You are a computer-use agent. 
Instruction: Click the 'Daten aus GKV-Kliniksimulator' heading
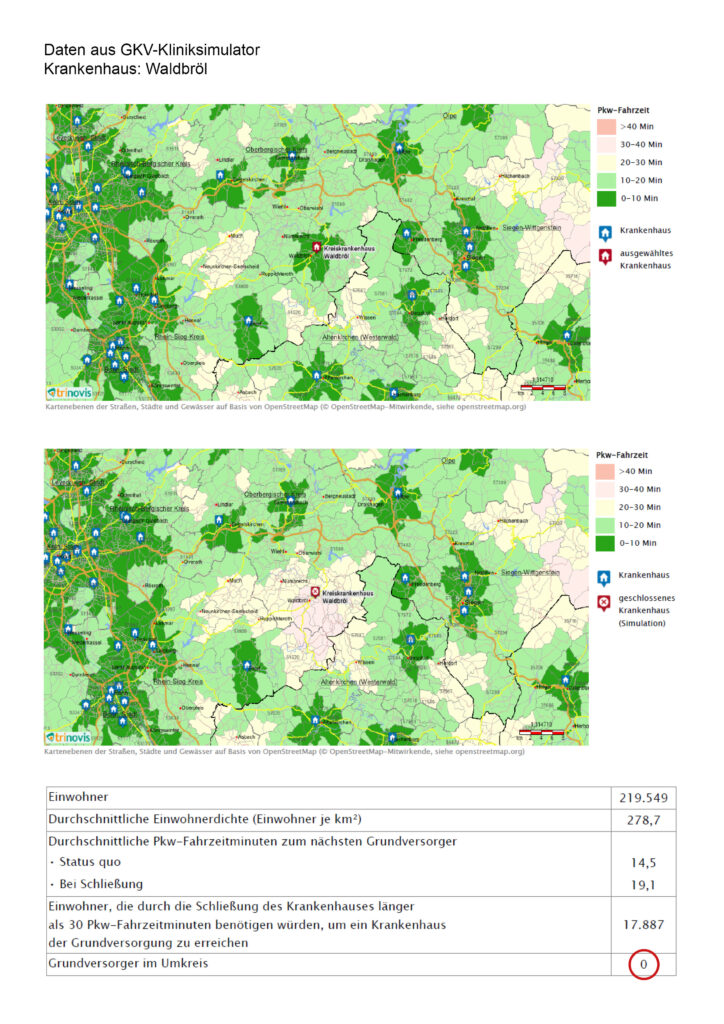coord(151,50)
